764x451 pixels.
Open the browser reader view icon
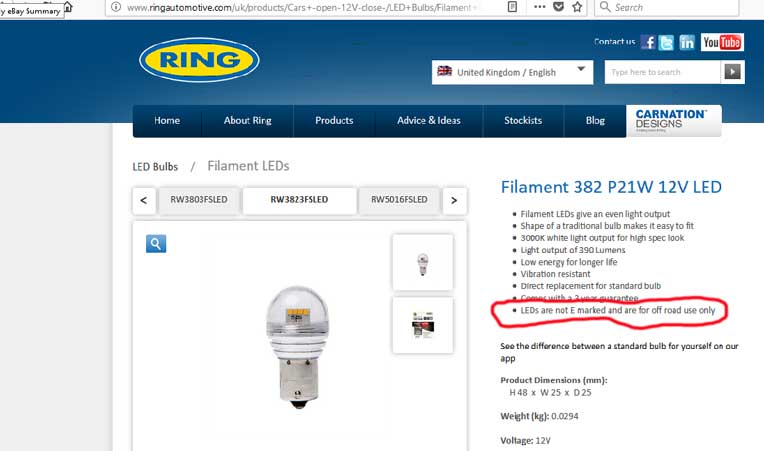(x=512, y=7)
